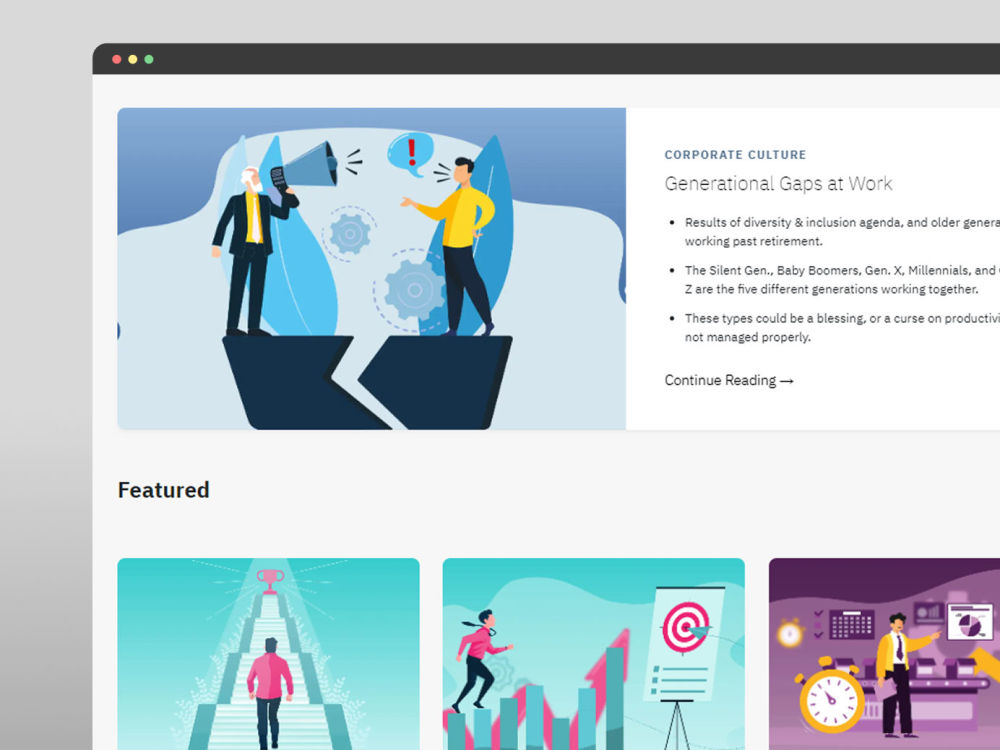Select the bullet starting 'The Silent Gen., Baby Boomers'

pos(842,279)
